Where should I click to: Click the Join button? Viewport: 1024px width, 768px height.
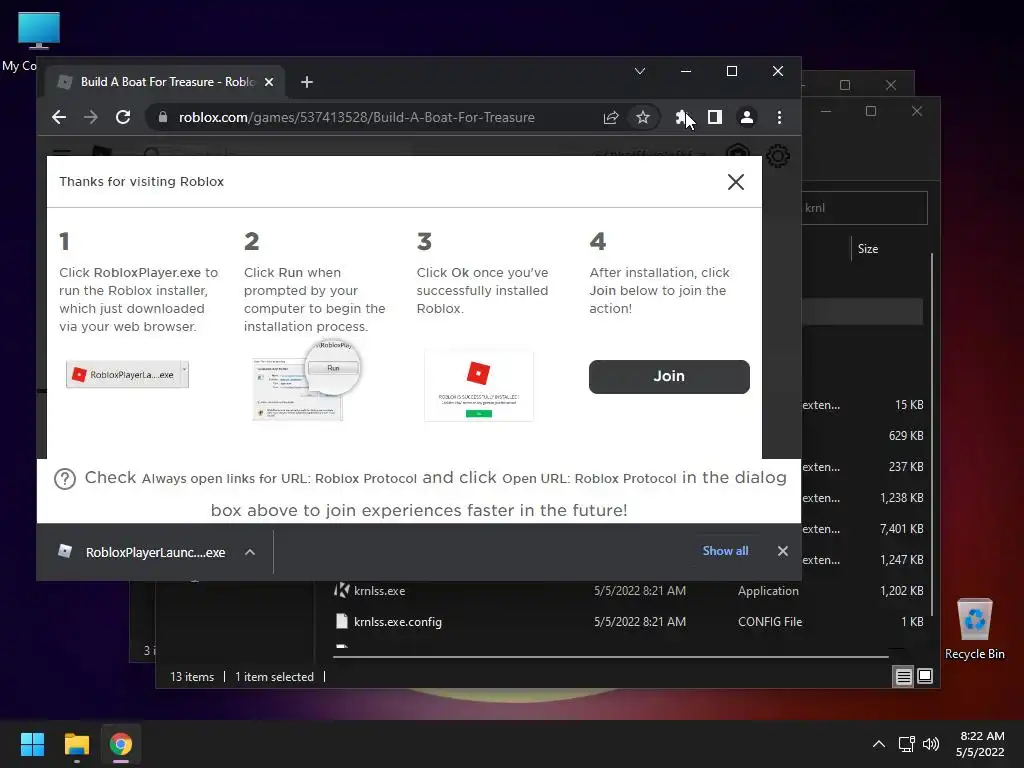pos(669,377)
